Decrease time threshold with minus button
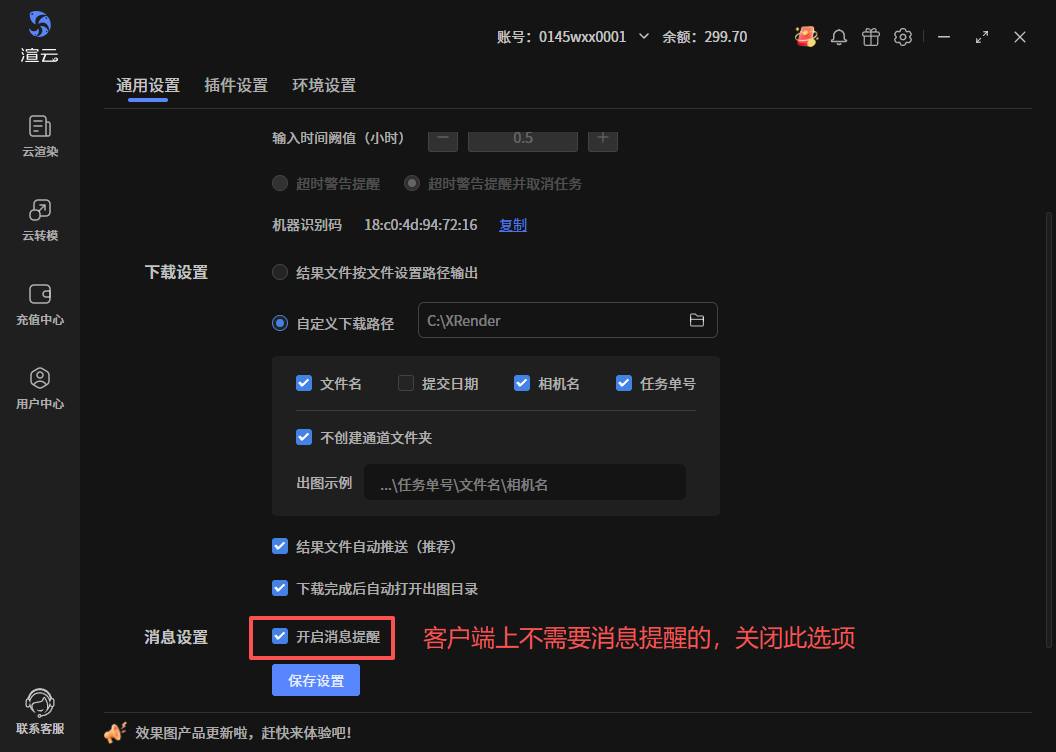The height and width of the screenshot is (752, 1056). [443, 138]
